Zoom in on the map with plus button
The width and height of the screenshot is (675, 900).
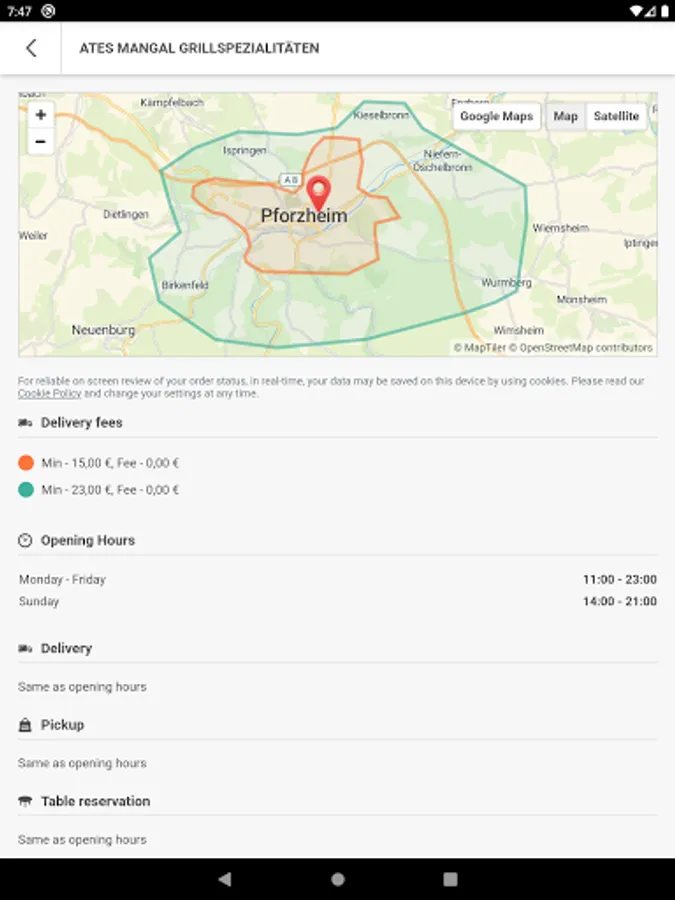click(41, 115)
